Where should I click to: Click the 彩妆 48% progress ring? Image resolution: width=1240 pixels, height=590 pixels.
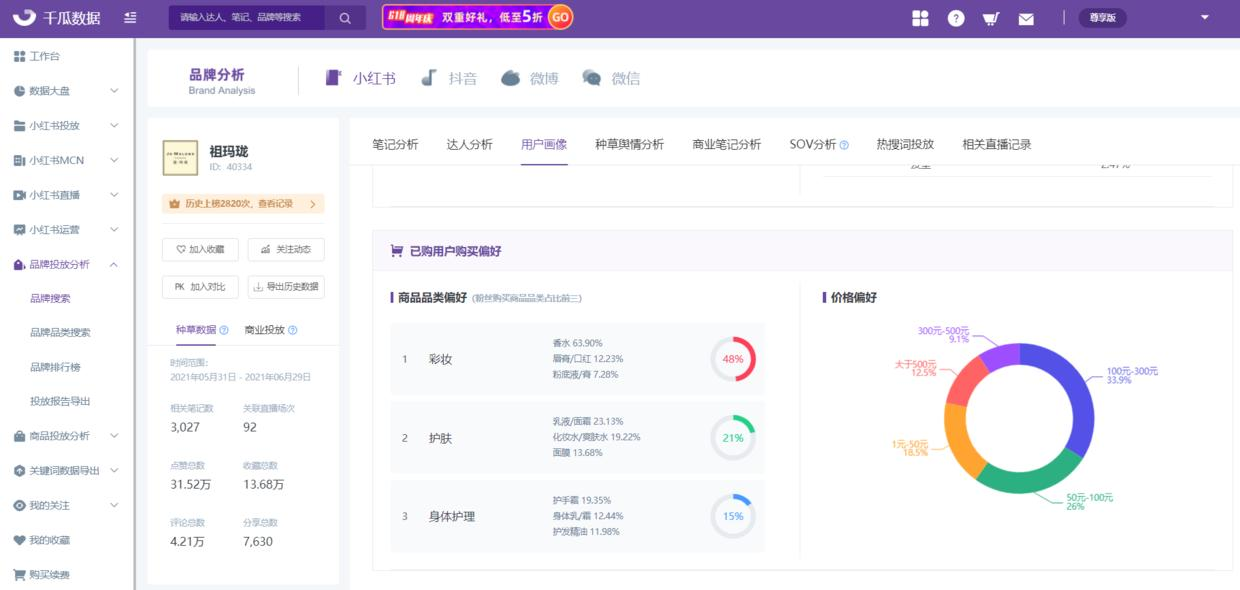731,357
